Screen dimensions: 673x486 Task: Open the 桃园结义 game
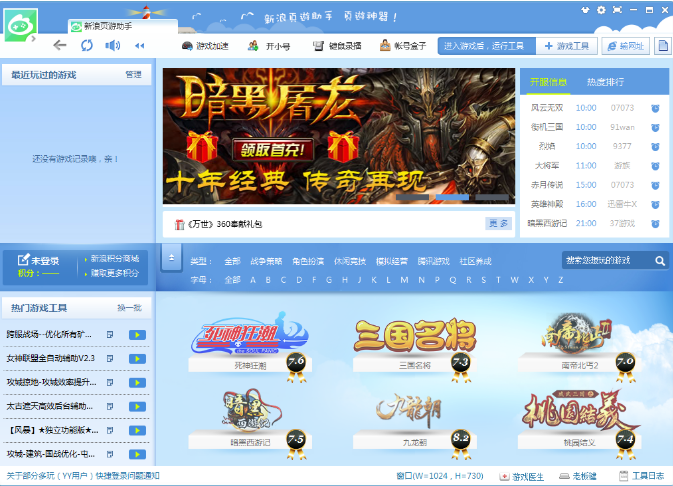579,421
